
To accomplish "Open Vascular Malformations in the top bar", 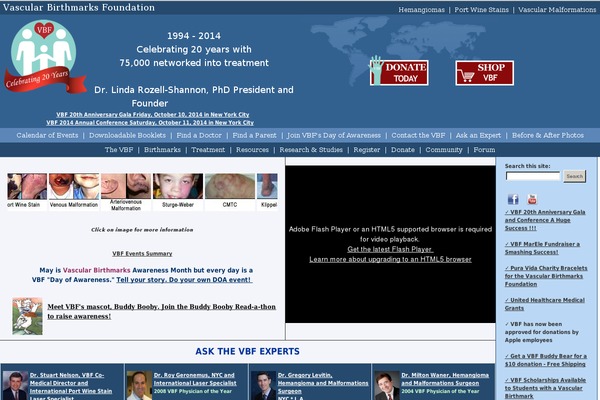I will click(557, 10).
